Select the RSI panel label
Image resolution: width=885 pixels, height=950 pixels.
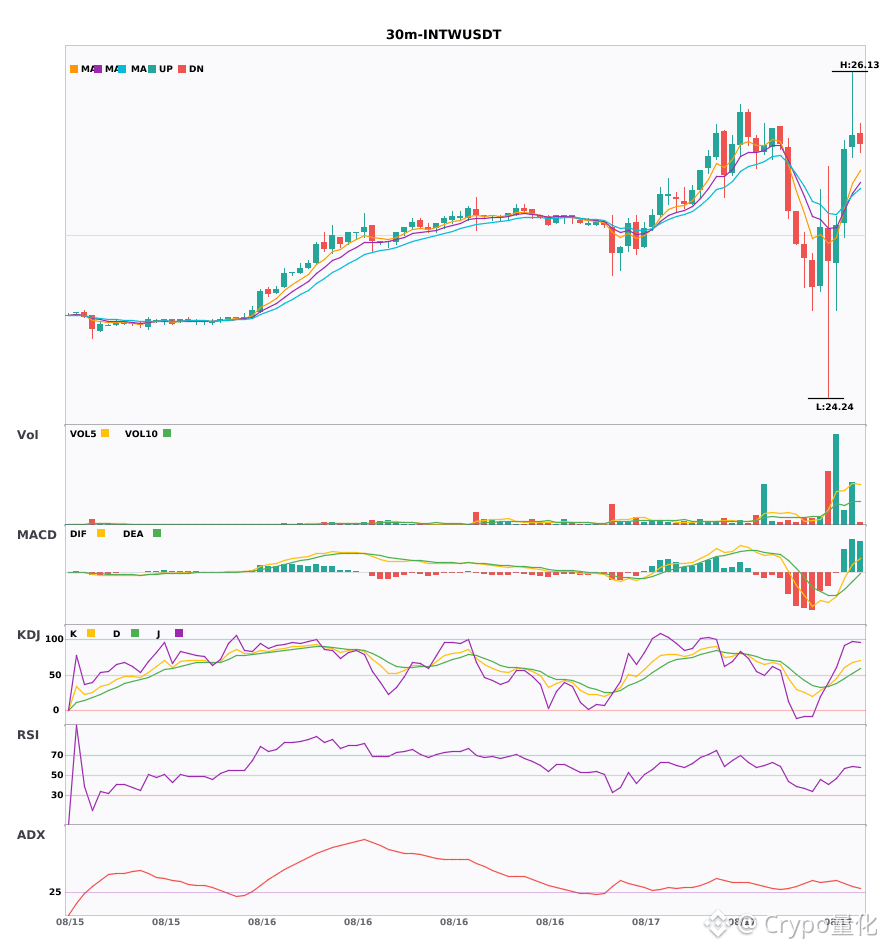27,735
